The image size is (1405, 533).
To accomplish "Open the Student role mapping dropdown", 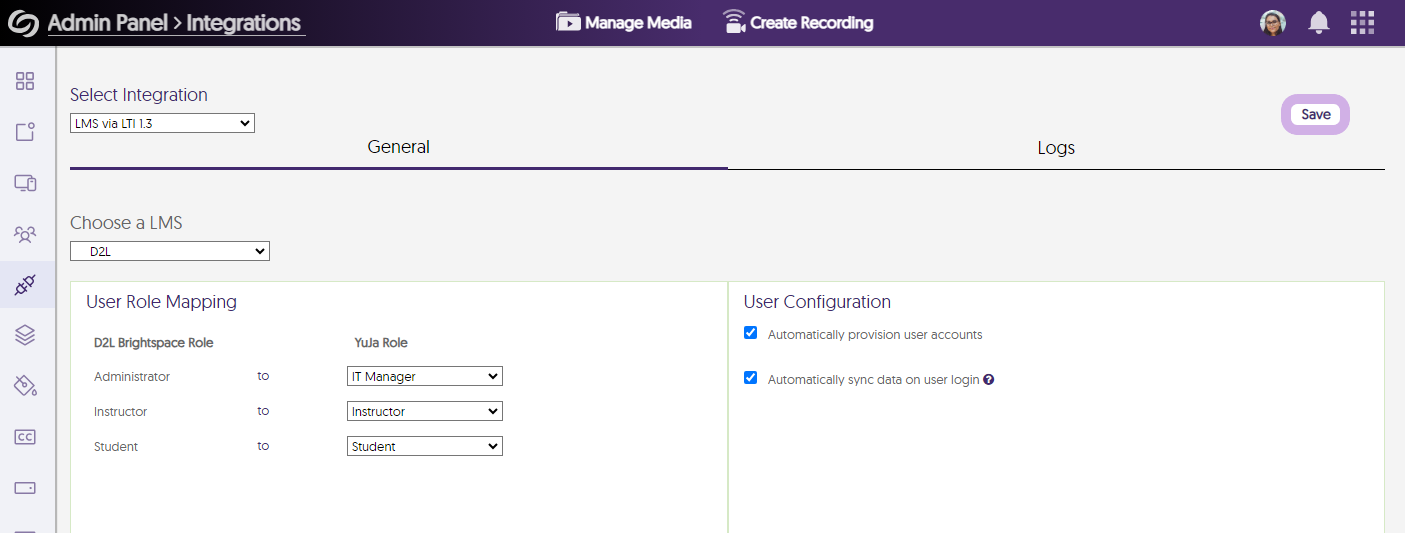I will tap(425, 447).
